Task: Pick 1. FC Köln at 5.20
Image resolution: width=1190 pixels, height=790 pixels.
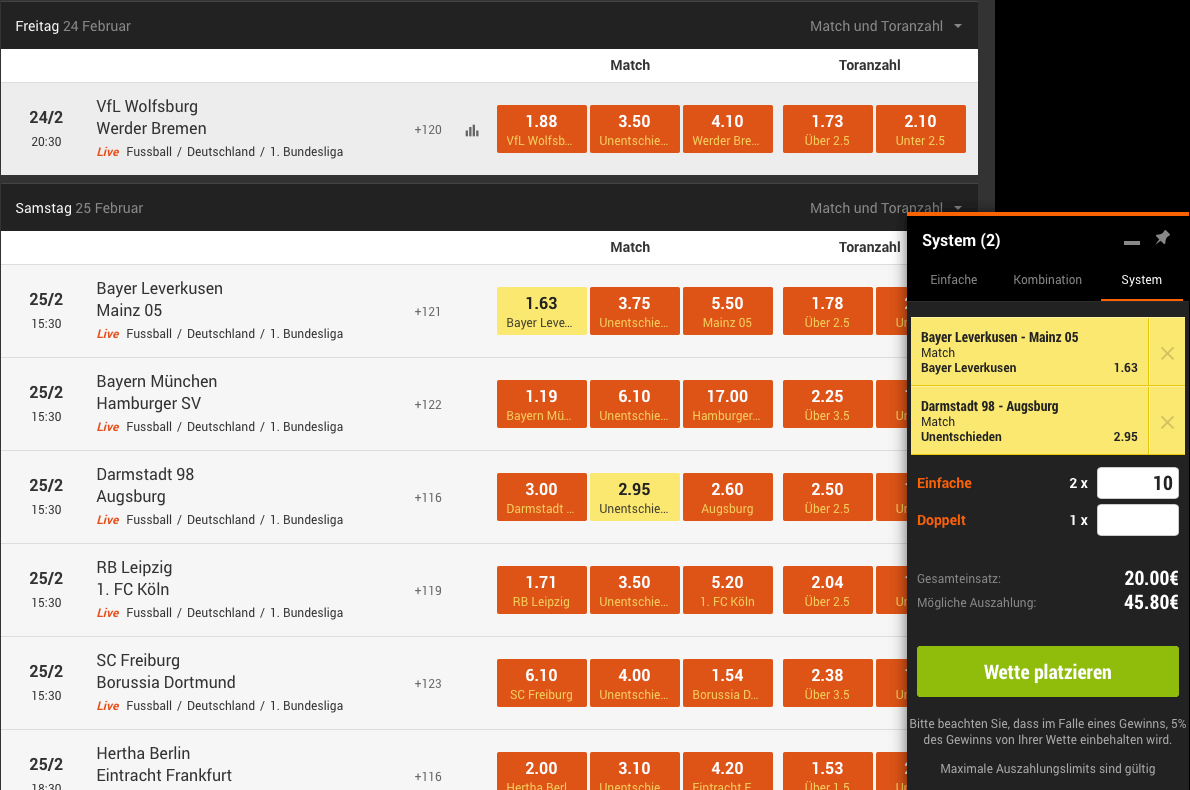Action: click(727, 590)
